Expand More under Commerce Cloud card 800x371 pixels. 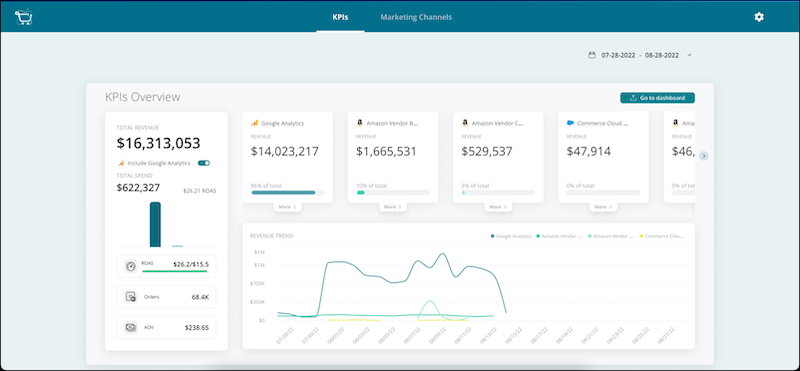tap(604, 207)
